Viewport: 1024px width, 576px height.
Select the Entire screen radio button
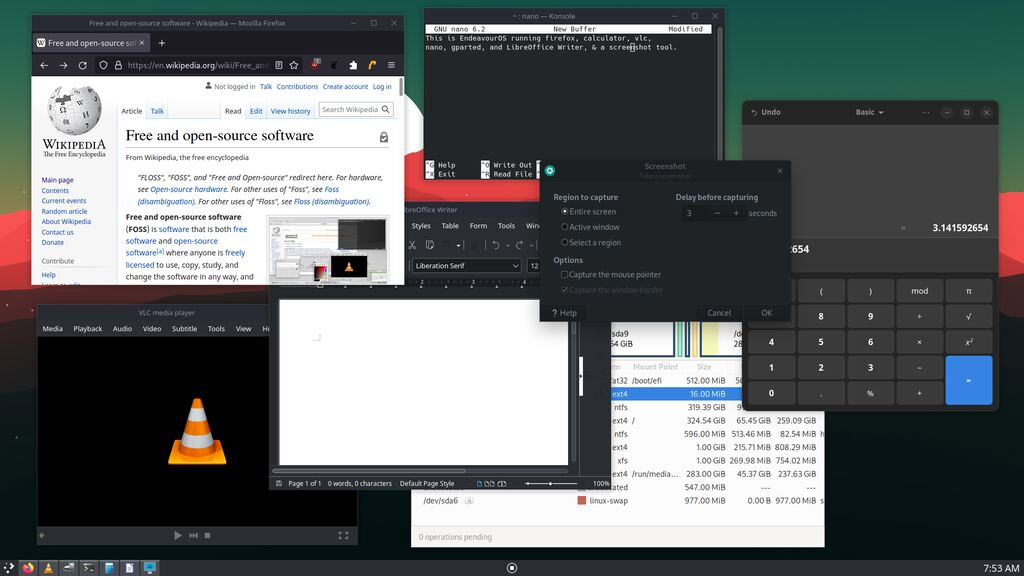point(565,212)
